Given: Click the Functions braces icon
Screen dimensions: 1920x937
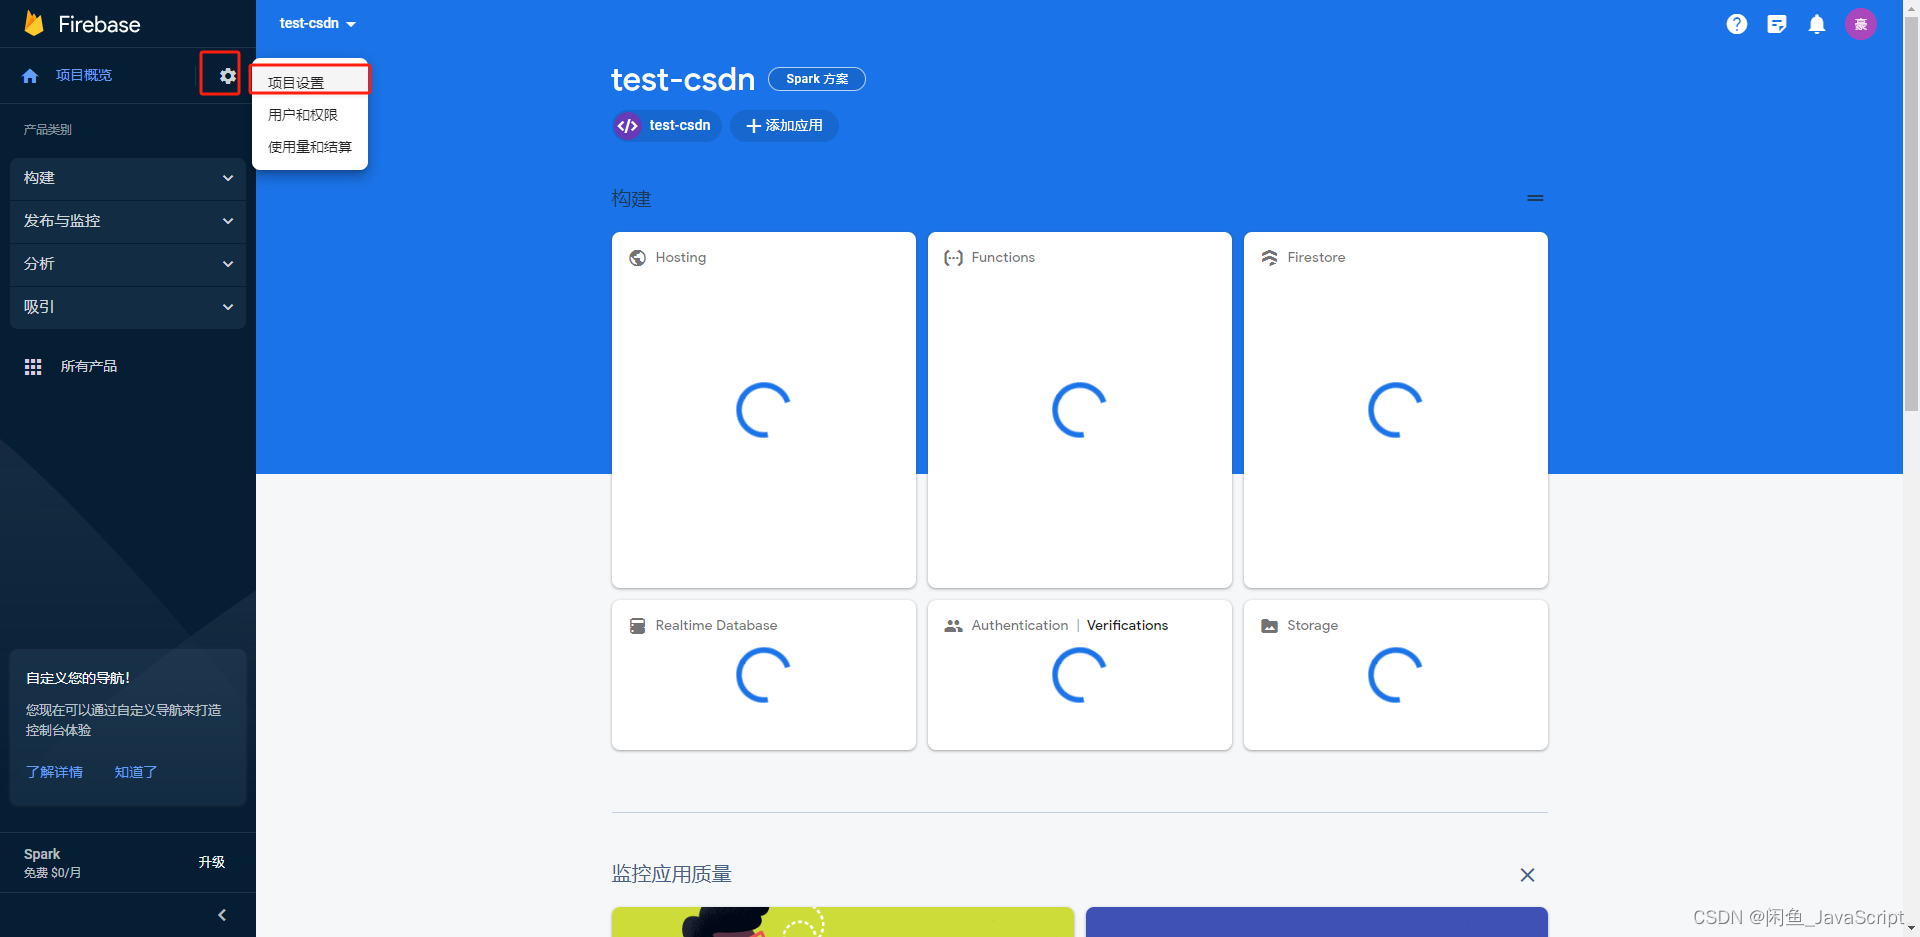Looking at the screenshot, I should (953, 258).
